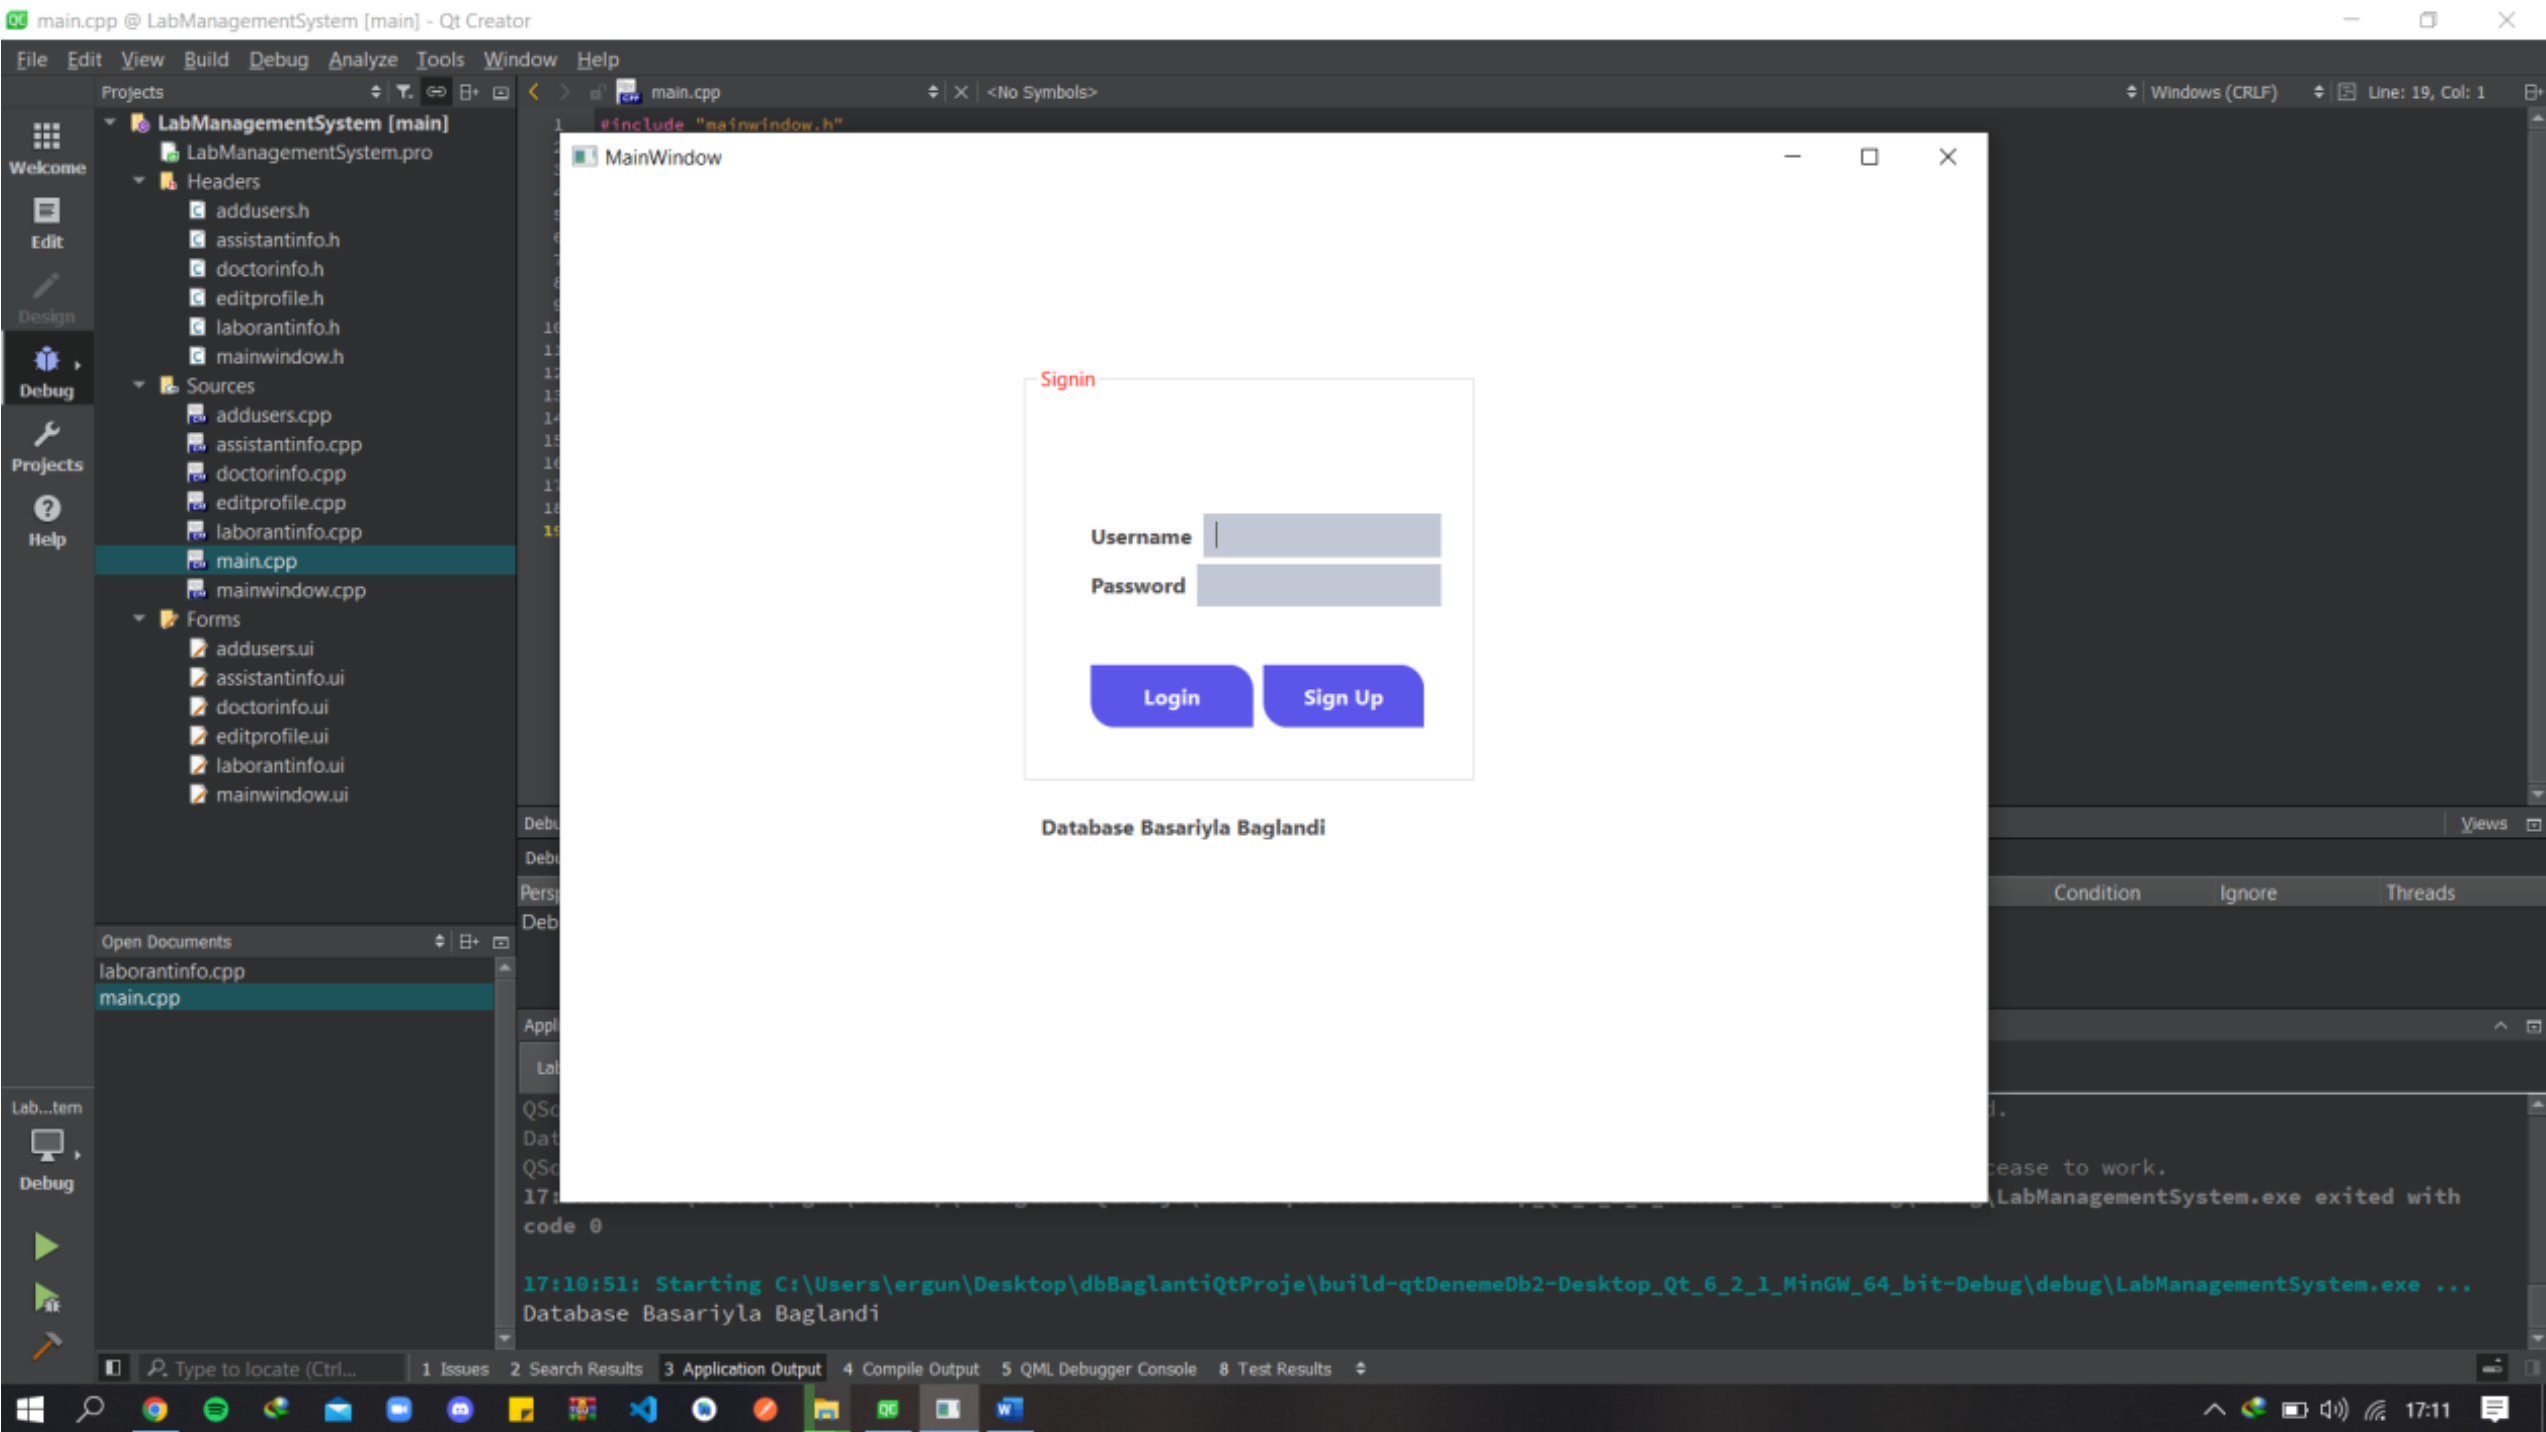Select addusers.h in Headers

point(262,210)
